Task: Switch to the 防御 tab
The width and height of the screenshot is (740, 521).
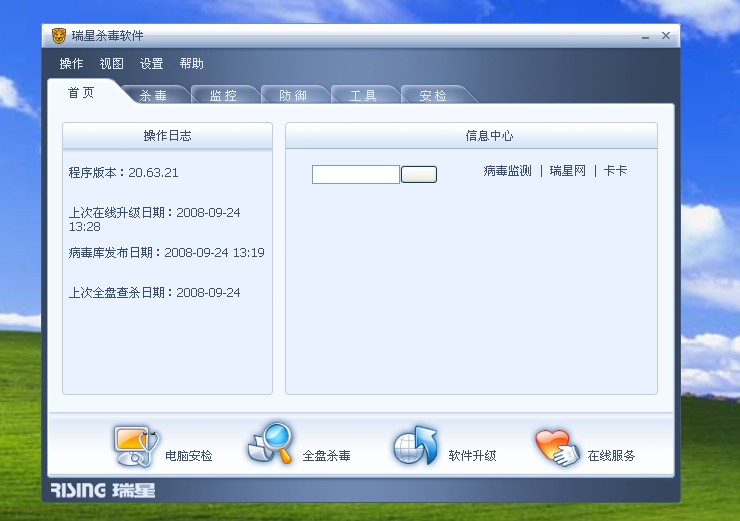Action: (x=293, y=95)
